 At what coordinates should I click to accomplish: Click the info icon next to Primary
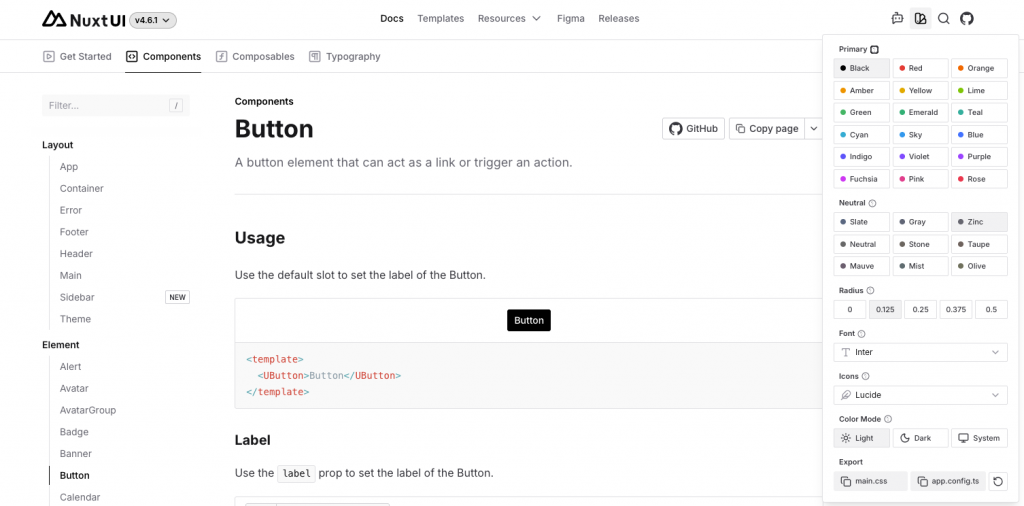[874, 49]
